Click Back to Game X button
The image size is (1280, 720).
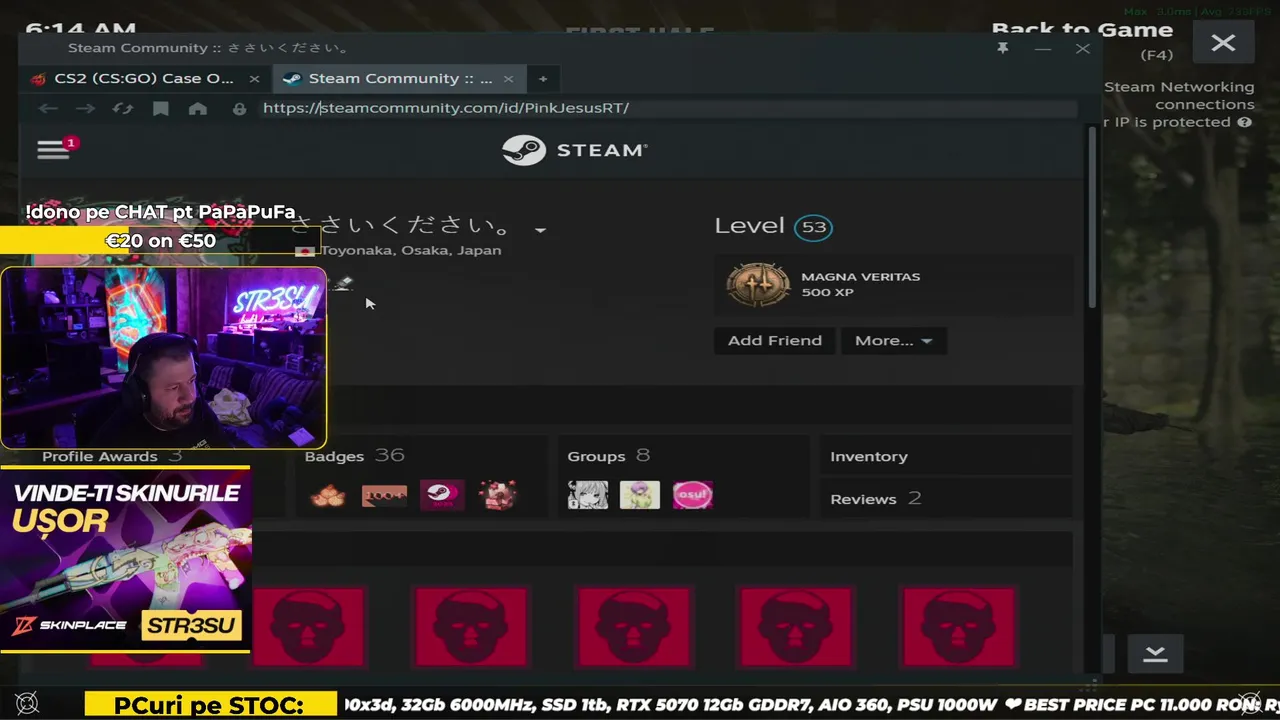pyautogui.click(x=1223, y=43)
